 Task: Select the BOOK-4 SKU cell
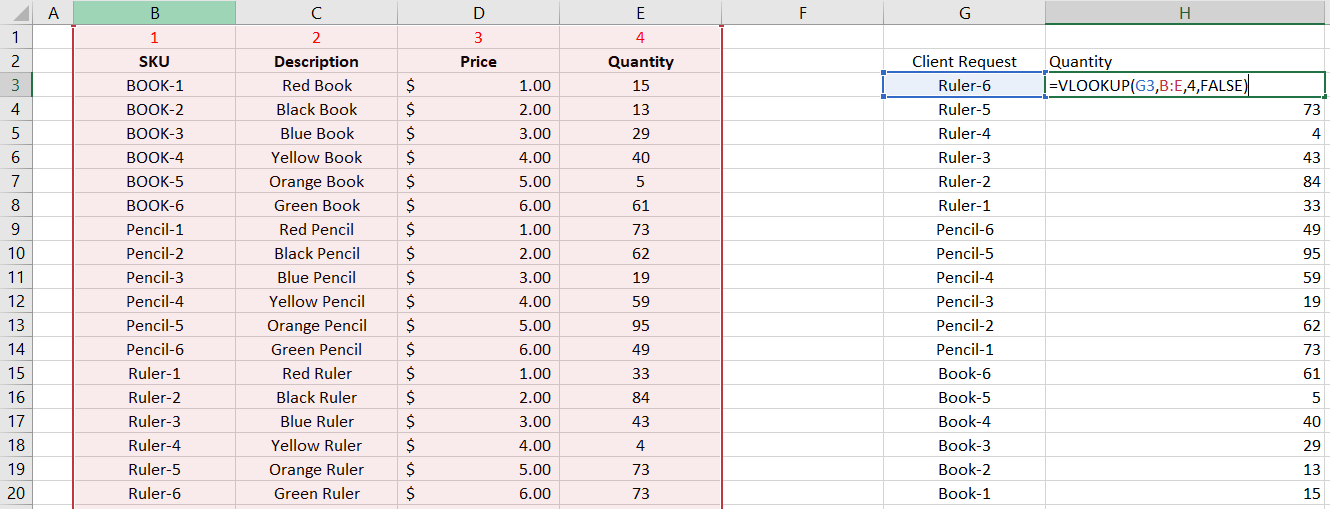click(x=155, y=158)
